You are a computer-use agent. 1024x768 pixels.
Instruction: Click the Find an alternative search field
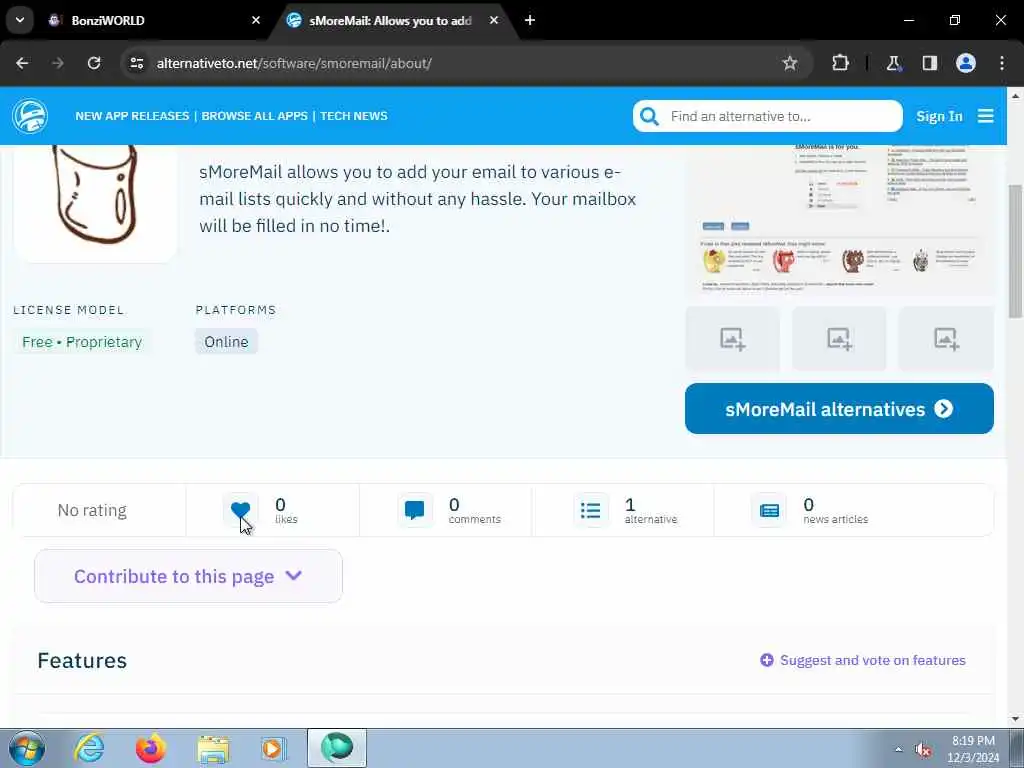(x=768, y=116)
